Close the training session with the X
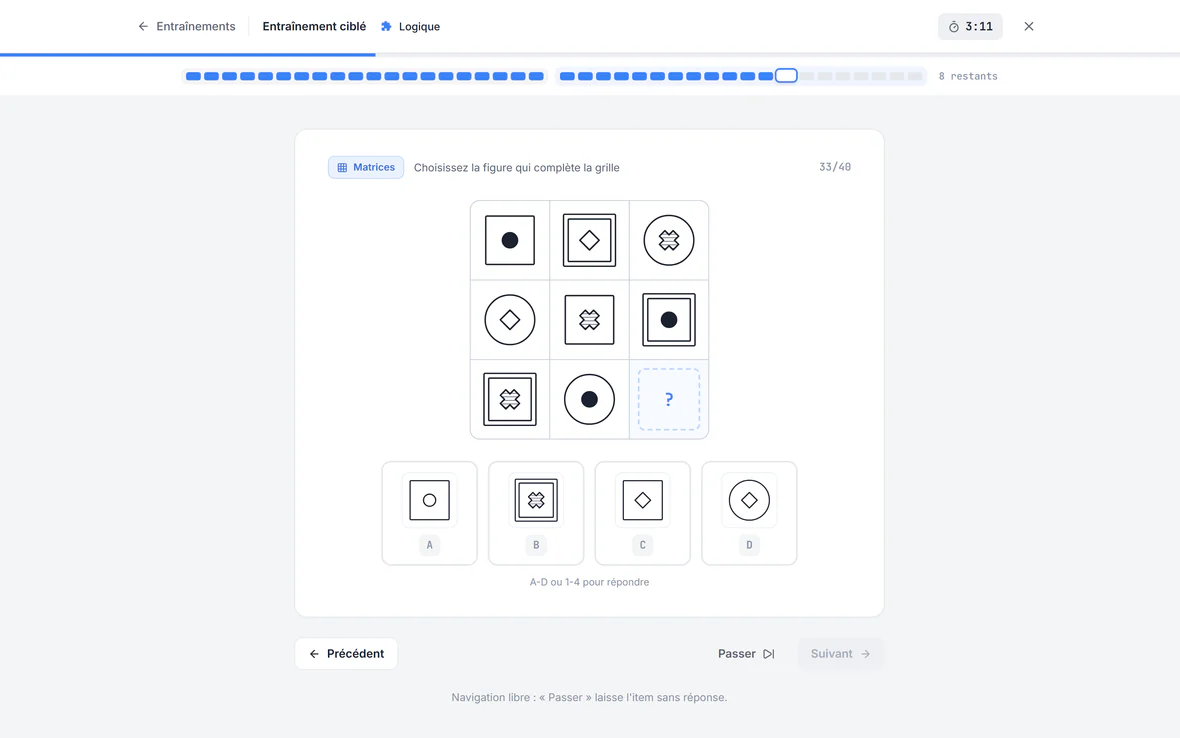 [x=1029, y=26]
